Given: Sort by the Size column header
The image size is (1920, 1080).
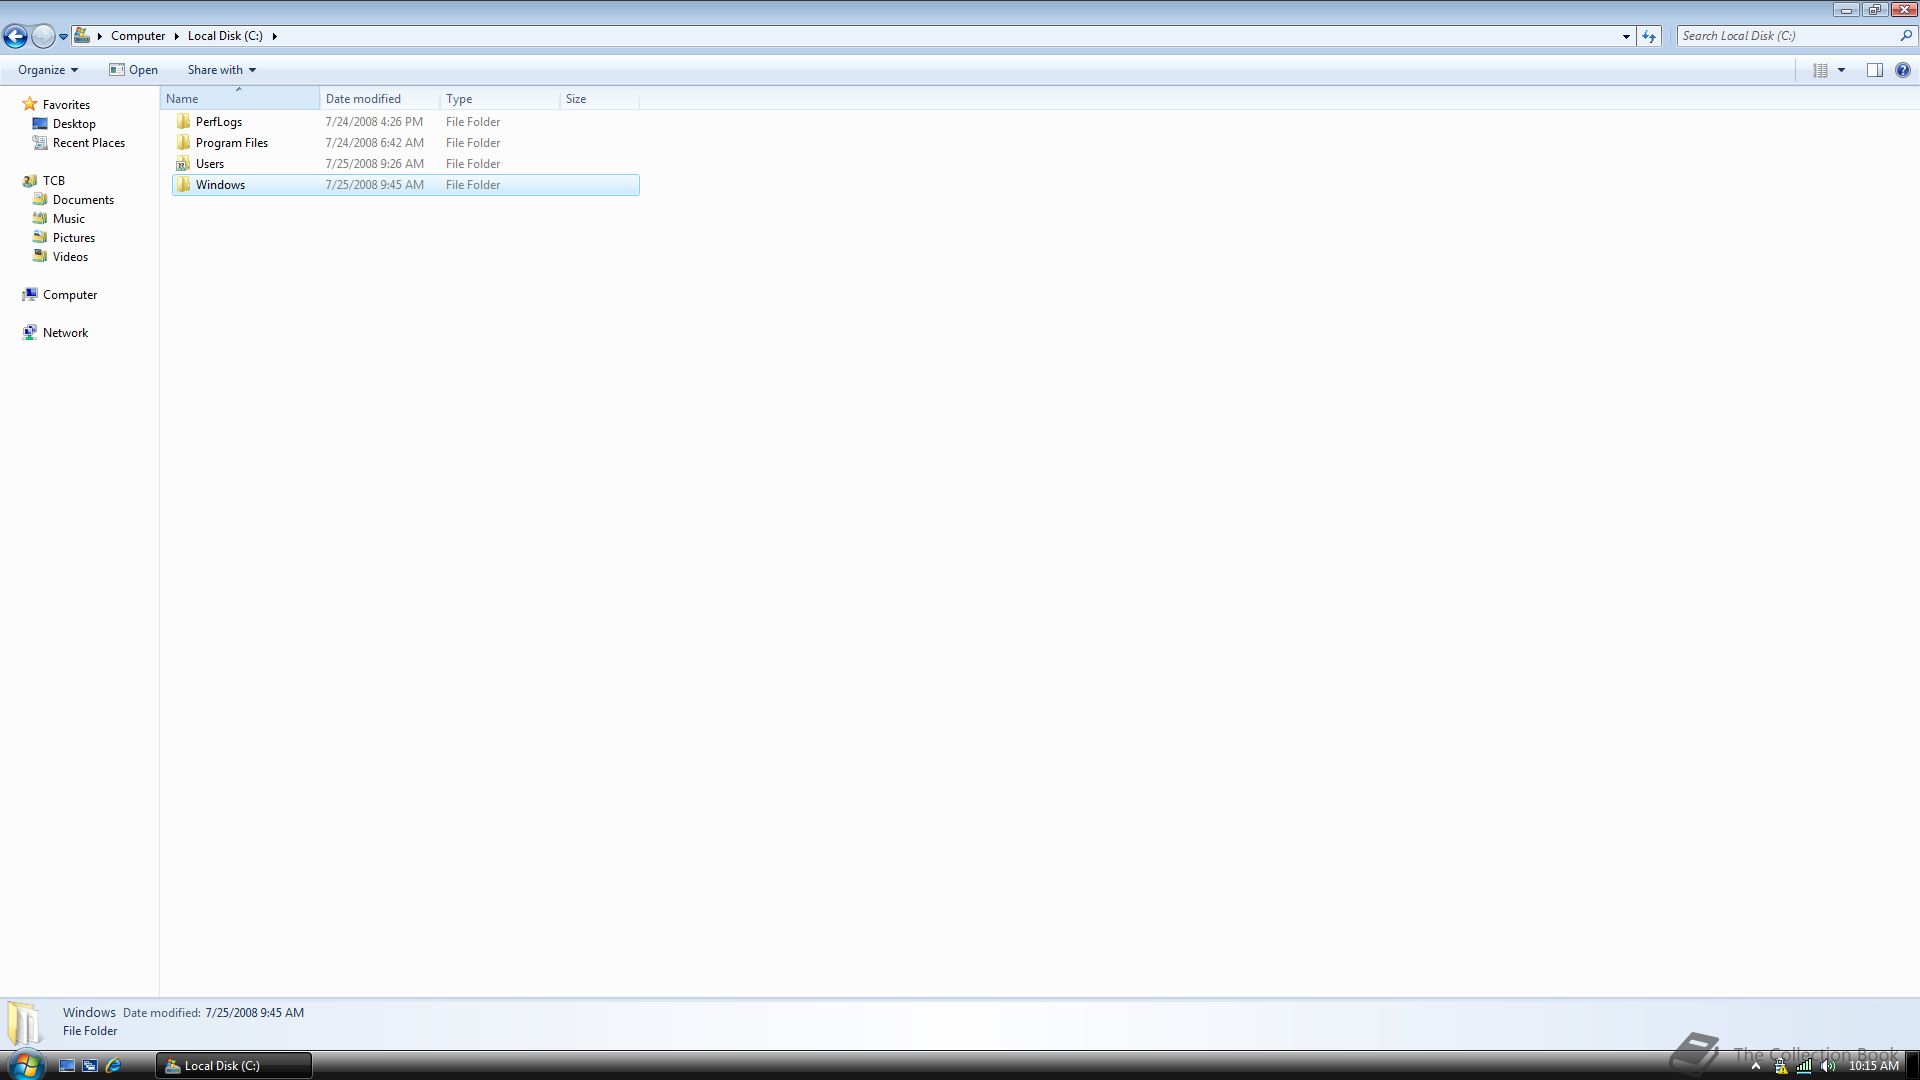Looking at the screenshot, I should [600, 99].
